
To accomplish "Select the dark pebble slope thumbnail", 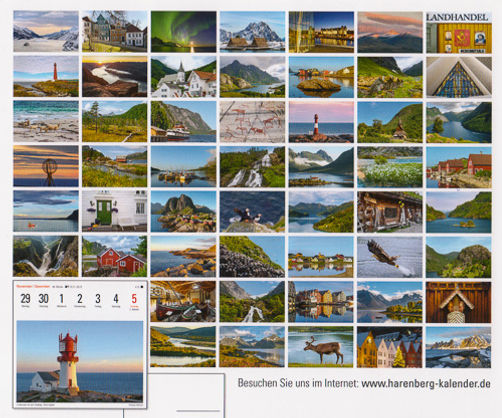I will [x=252, y=257].
